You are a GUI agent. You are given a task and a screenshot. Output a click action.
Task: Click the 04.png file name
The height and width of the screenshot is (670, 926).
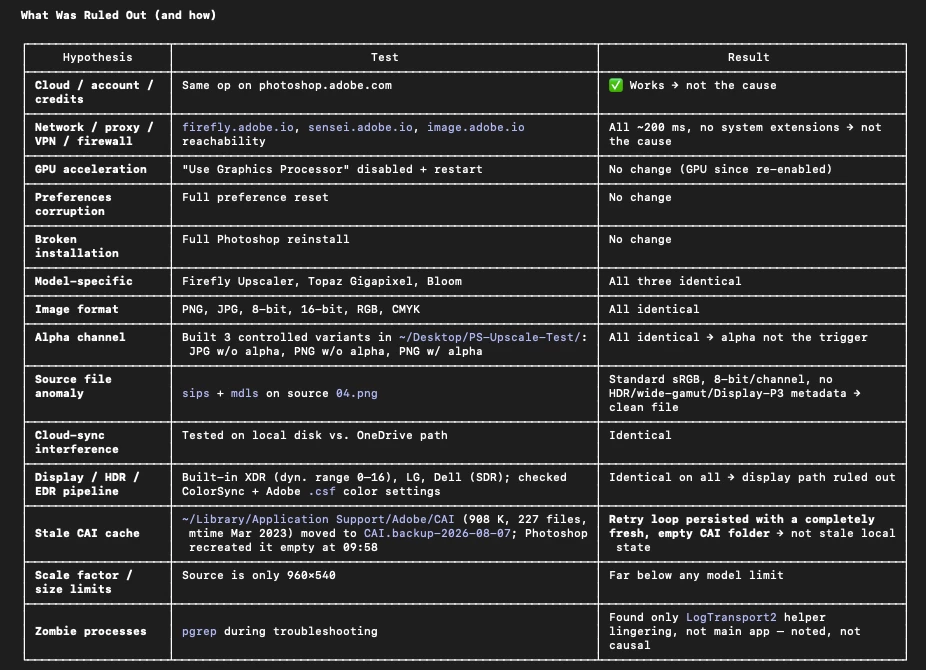[357, 393]
